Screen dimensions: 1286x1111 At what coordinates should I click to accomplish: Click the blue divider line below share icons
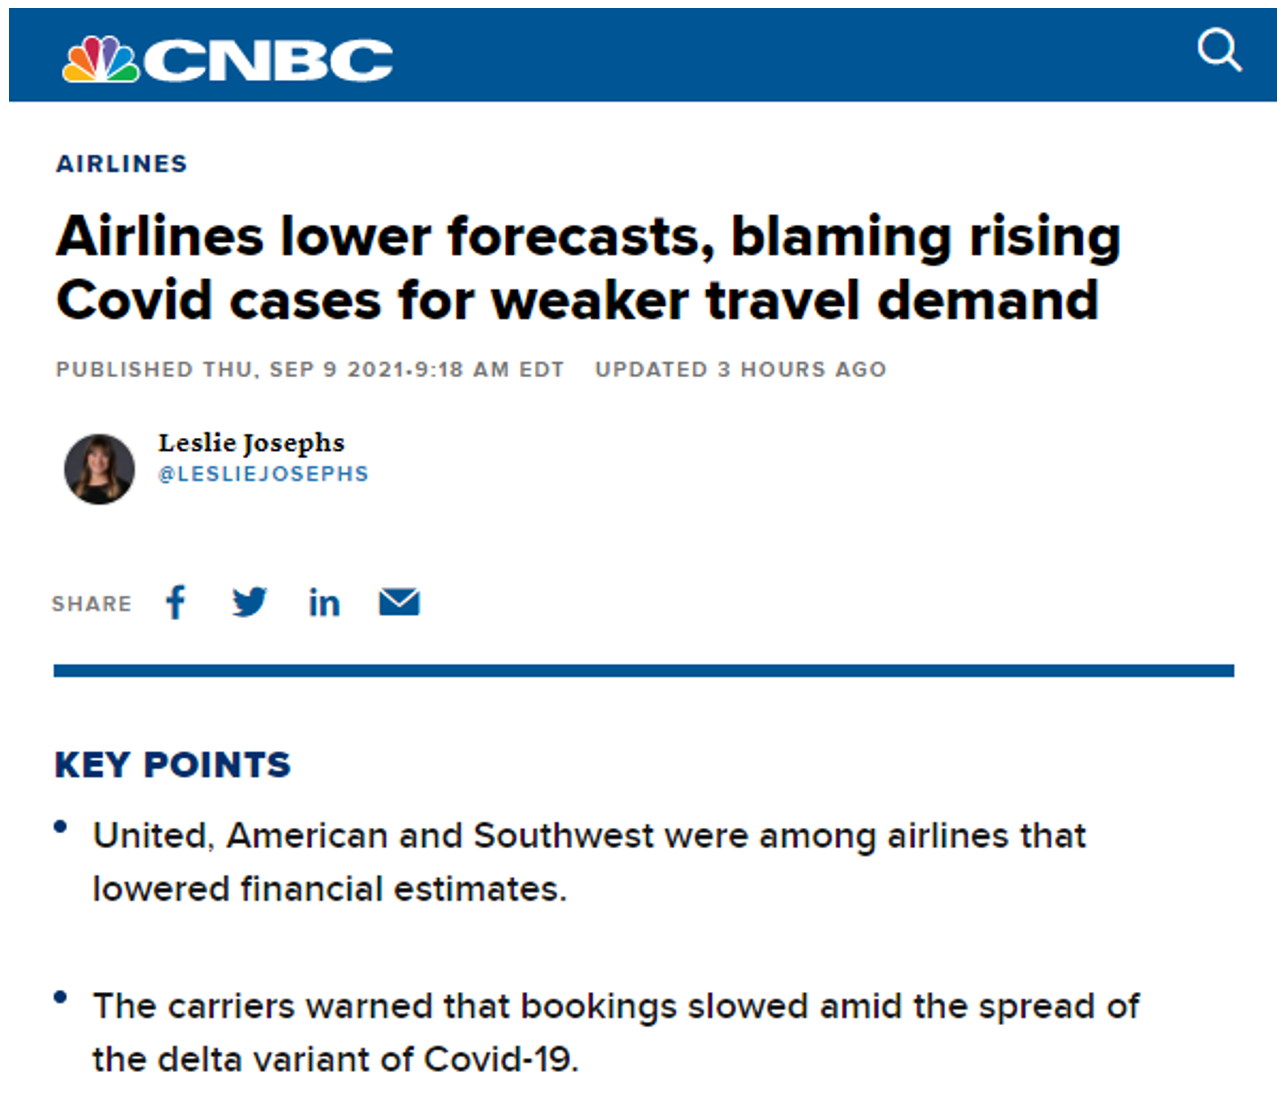[643, 671]
